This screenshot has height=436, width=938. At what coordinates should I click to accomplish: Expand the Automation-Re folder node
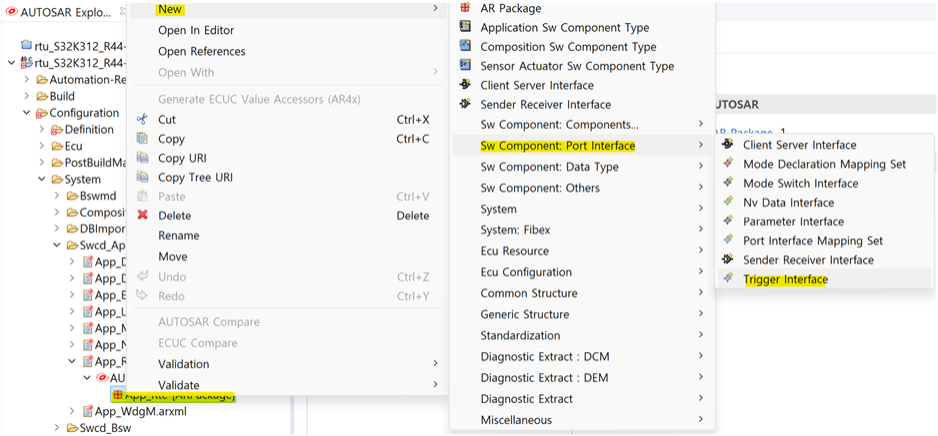pyautogui.click(x=26, y=79)
